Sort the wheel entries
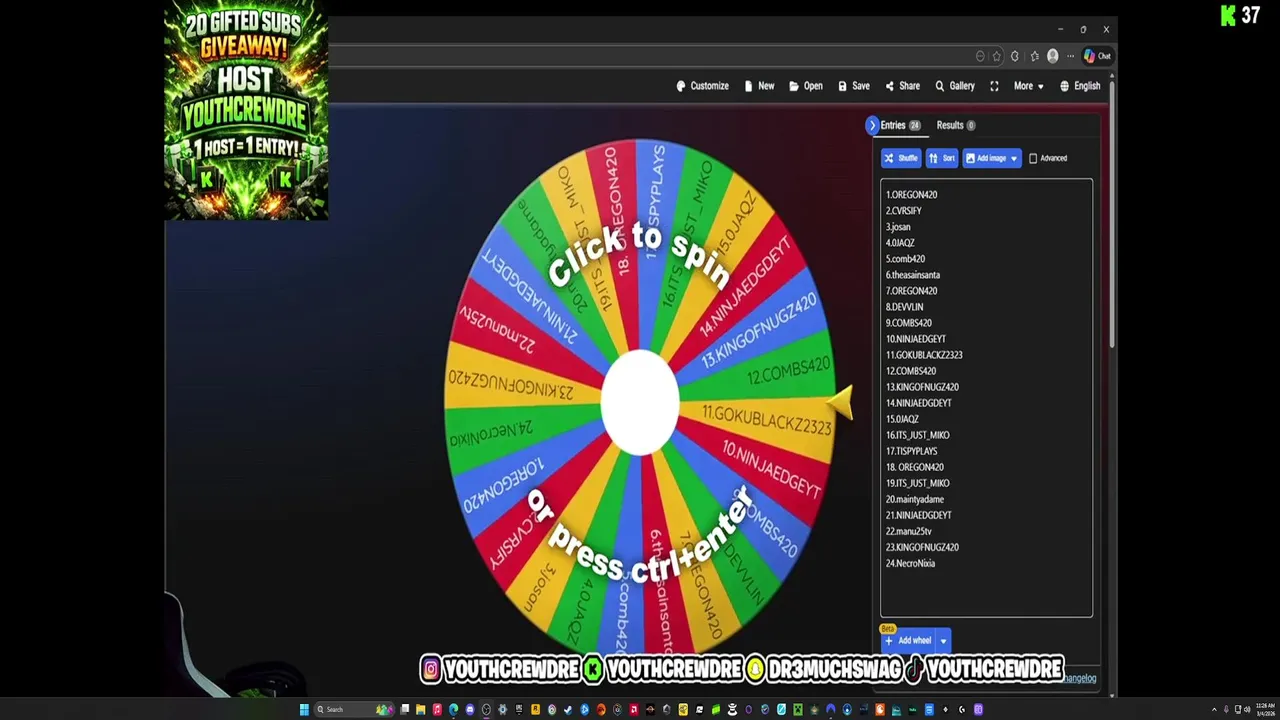This screenshot has width=1280, height=720. [942, 158]
